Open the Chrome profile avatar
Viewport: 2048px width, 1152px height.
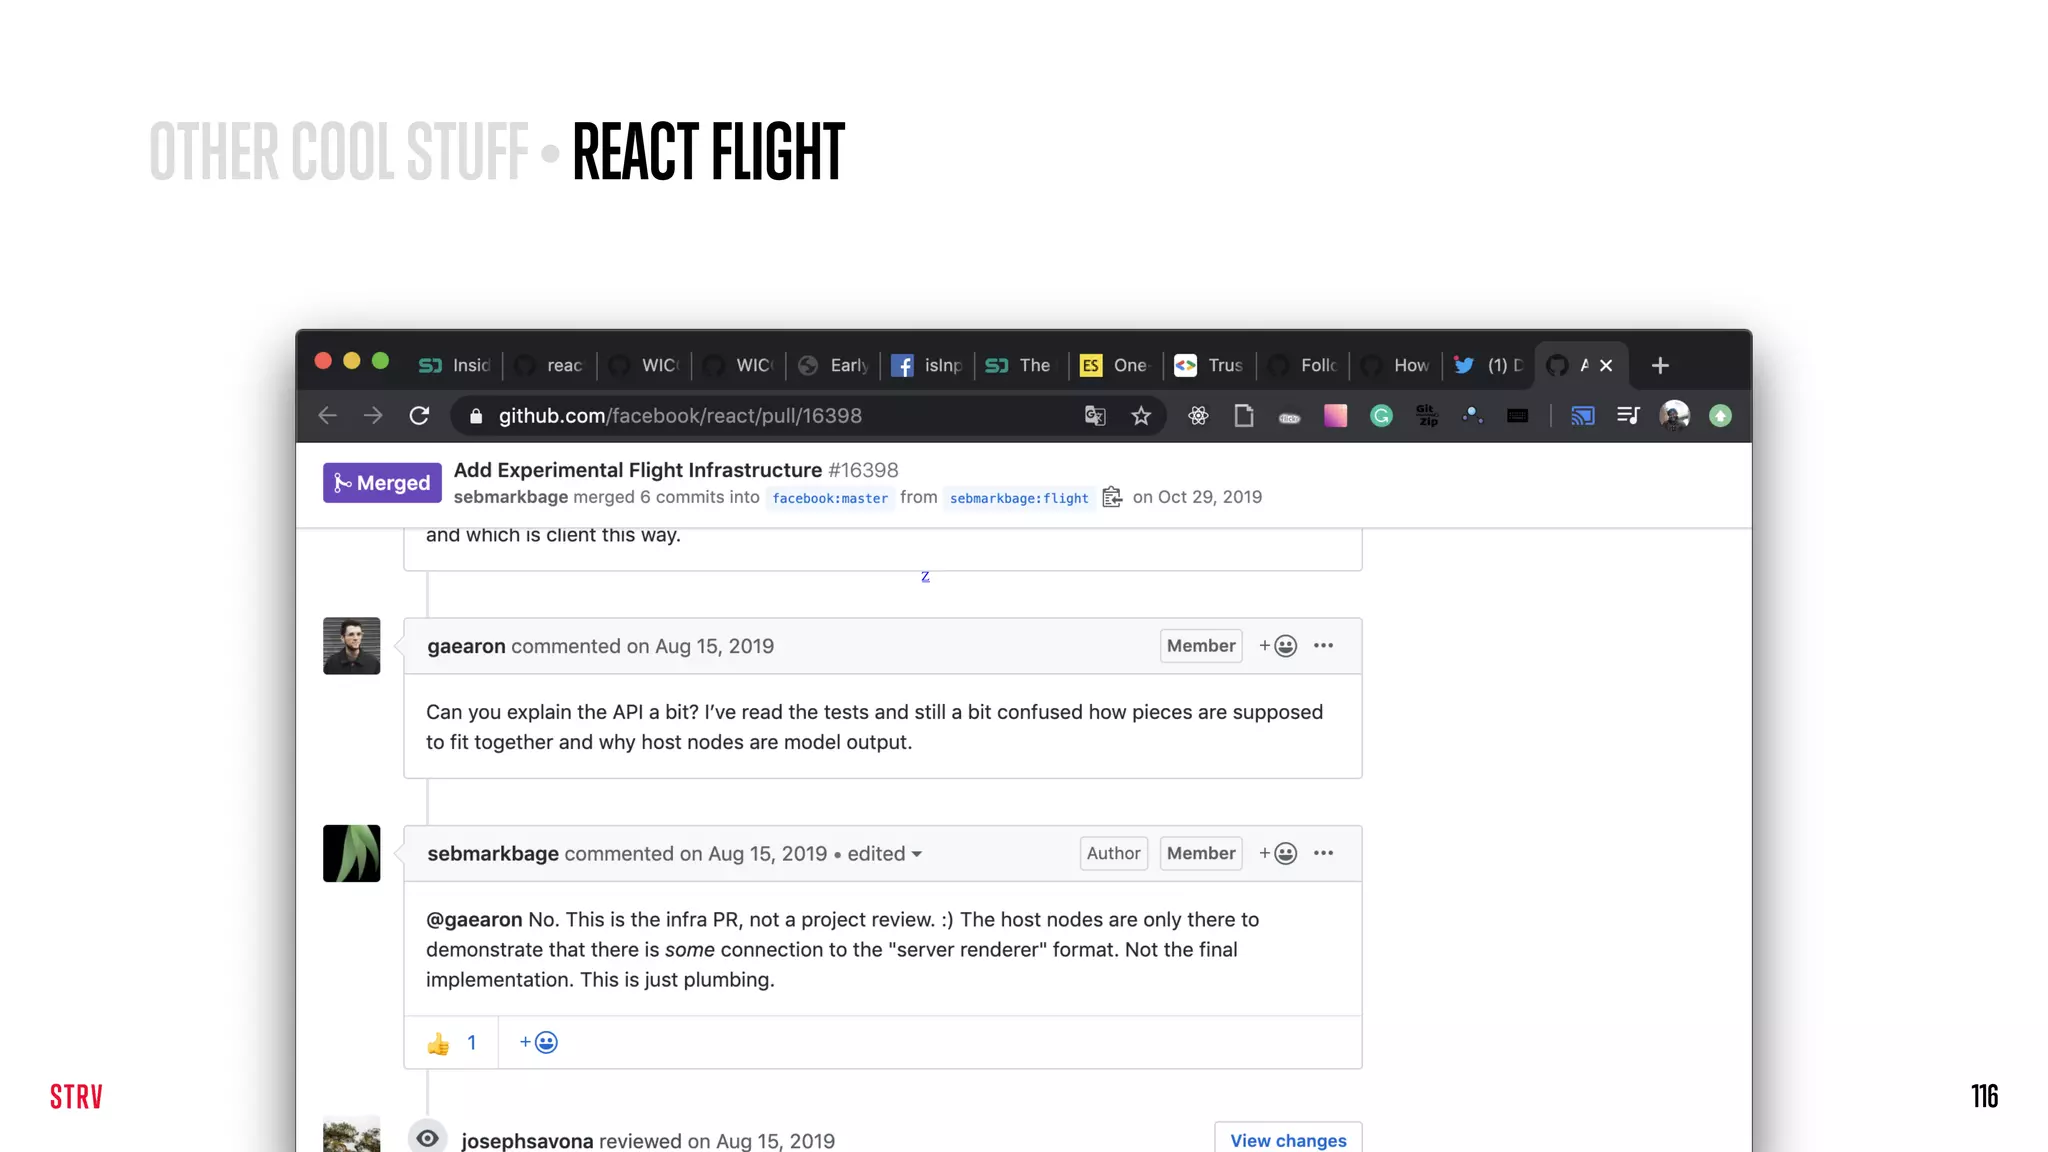click(x=1675, y=416)
